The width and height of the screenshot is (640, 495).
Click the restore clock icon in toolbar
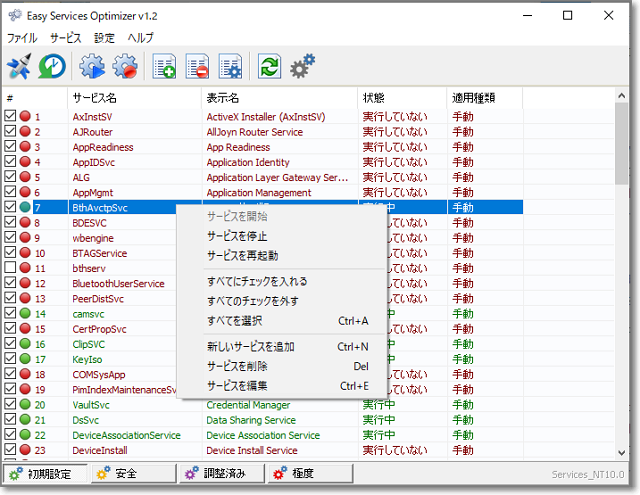pos(51,67)
